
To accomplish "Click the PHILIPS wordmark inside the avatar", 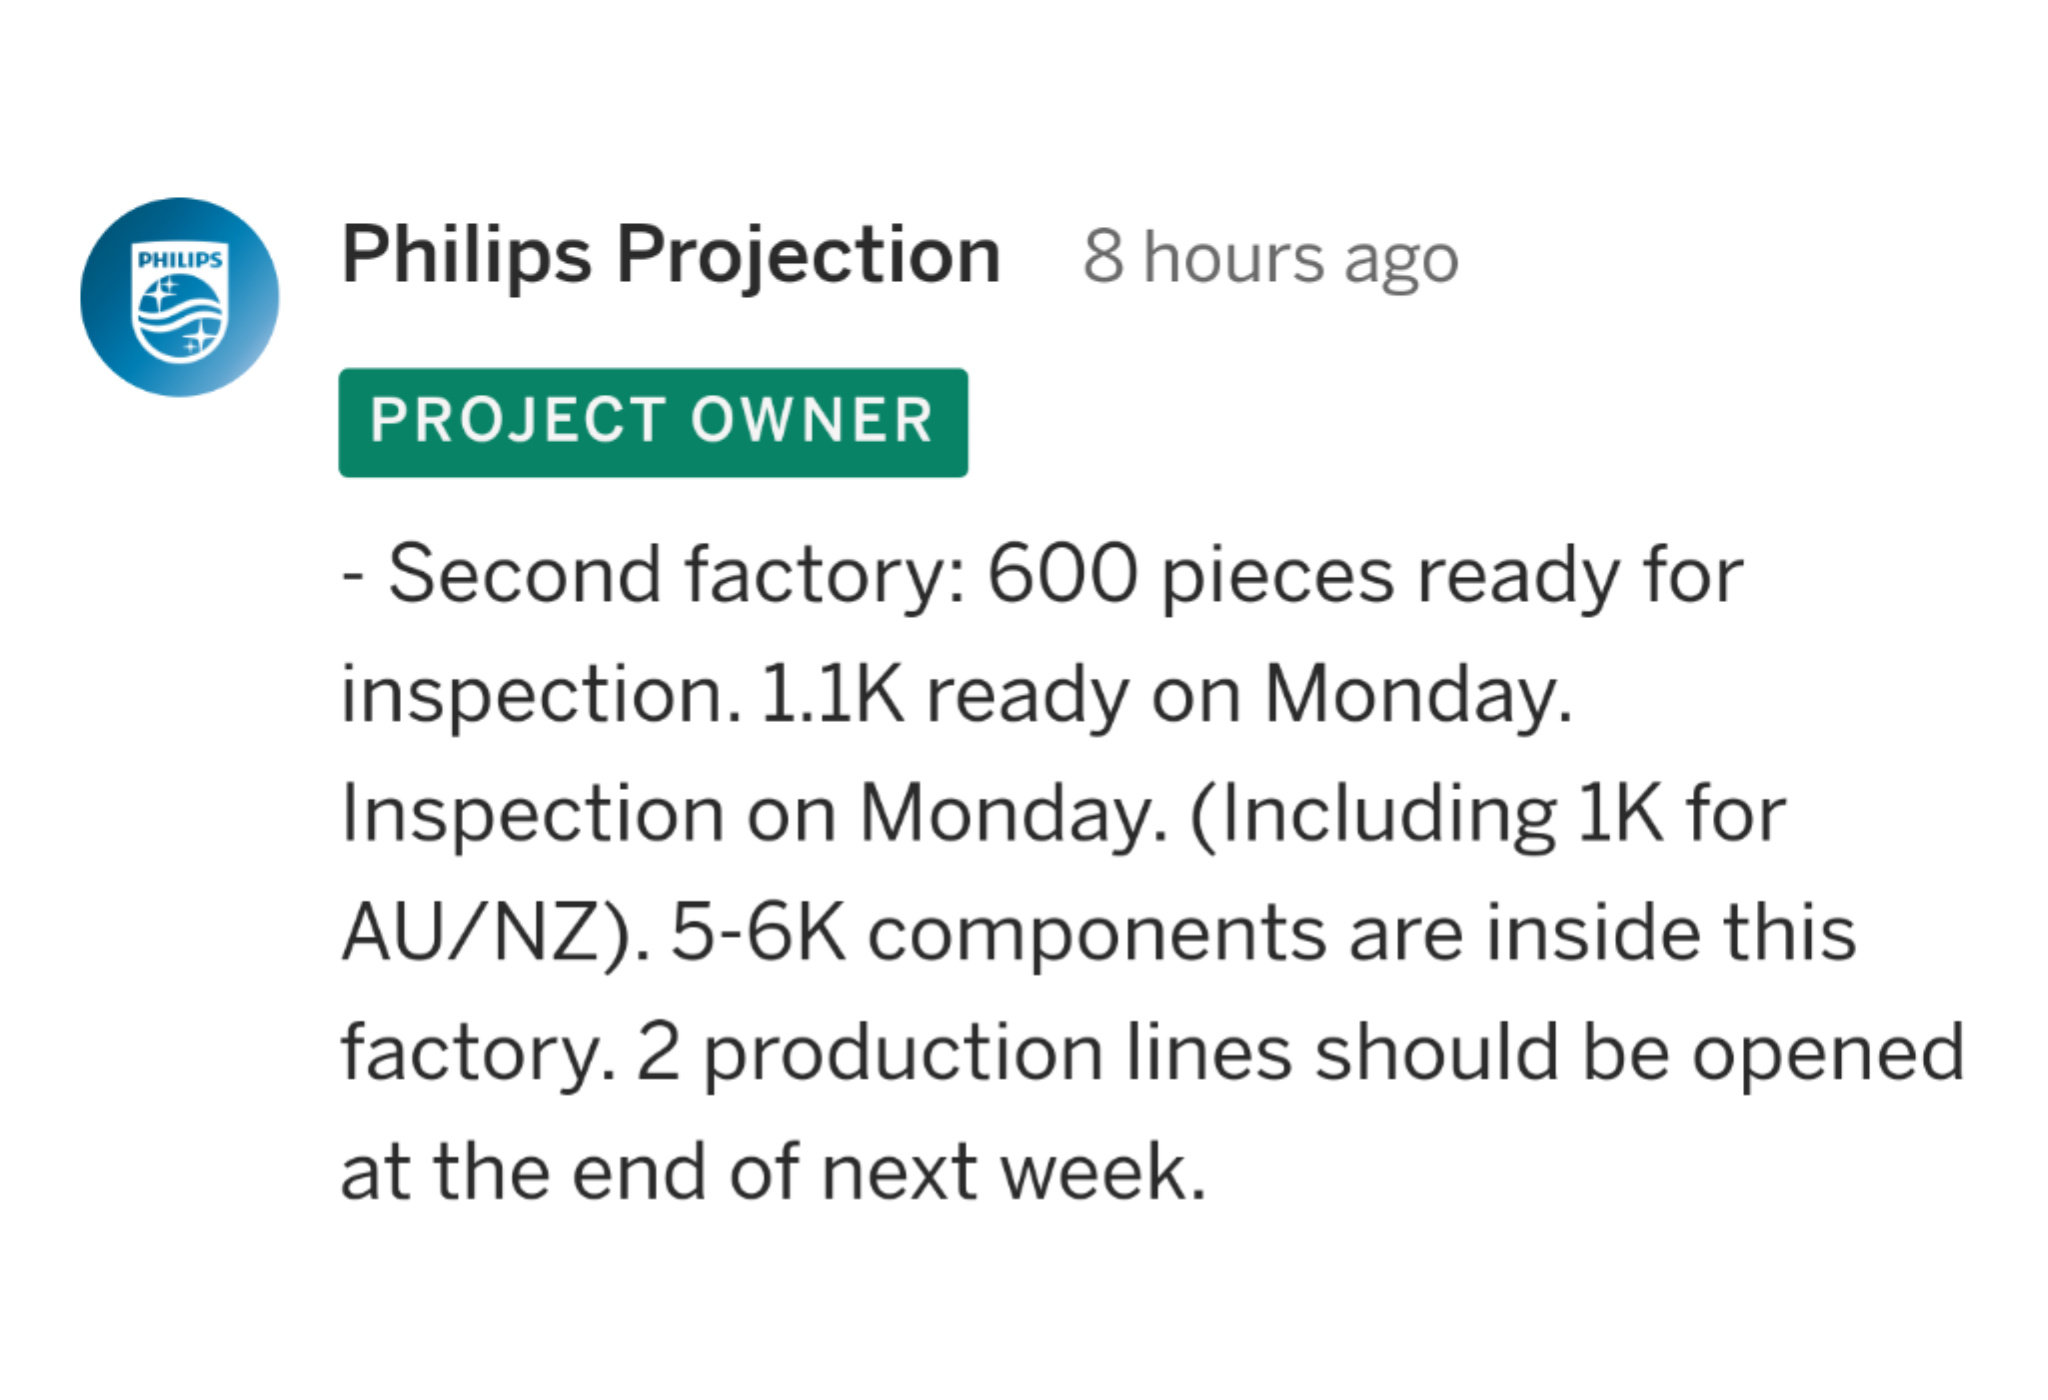I will (x=180, y=260).
